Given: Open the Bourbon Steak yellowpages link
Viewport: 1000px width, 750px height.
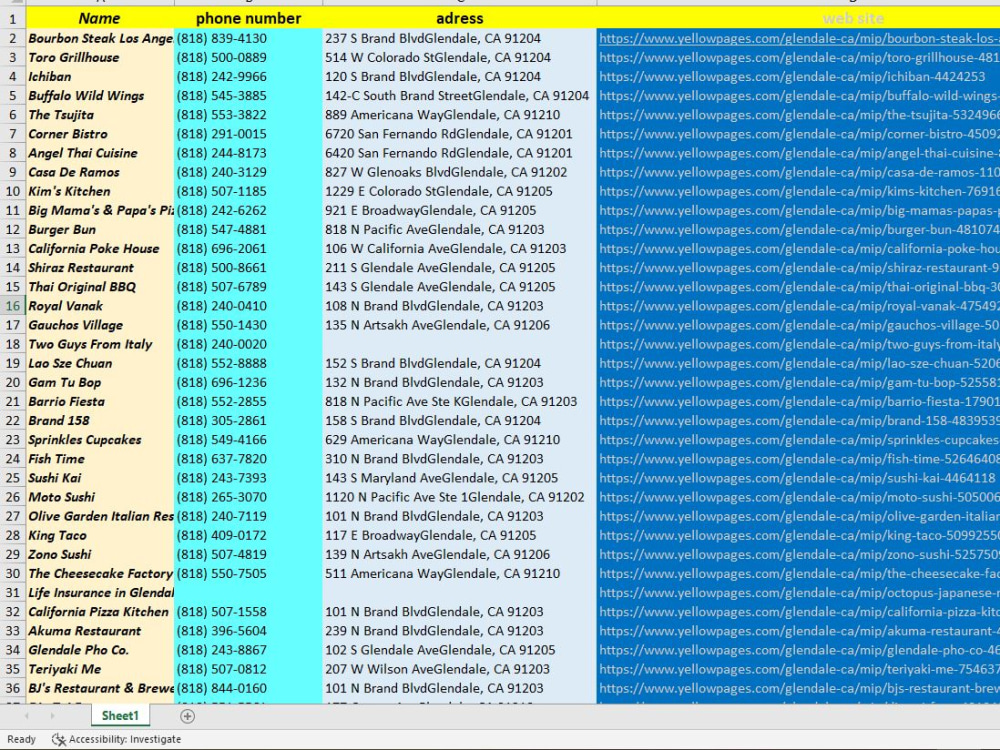Looking at the screenshot, I should (x=798, y=38).
